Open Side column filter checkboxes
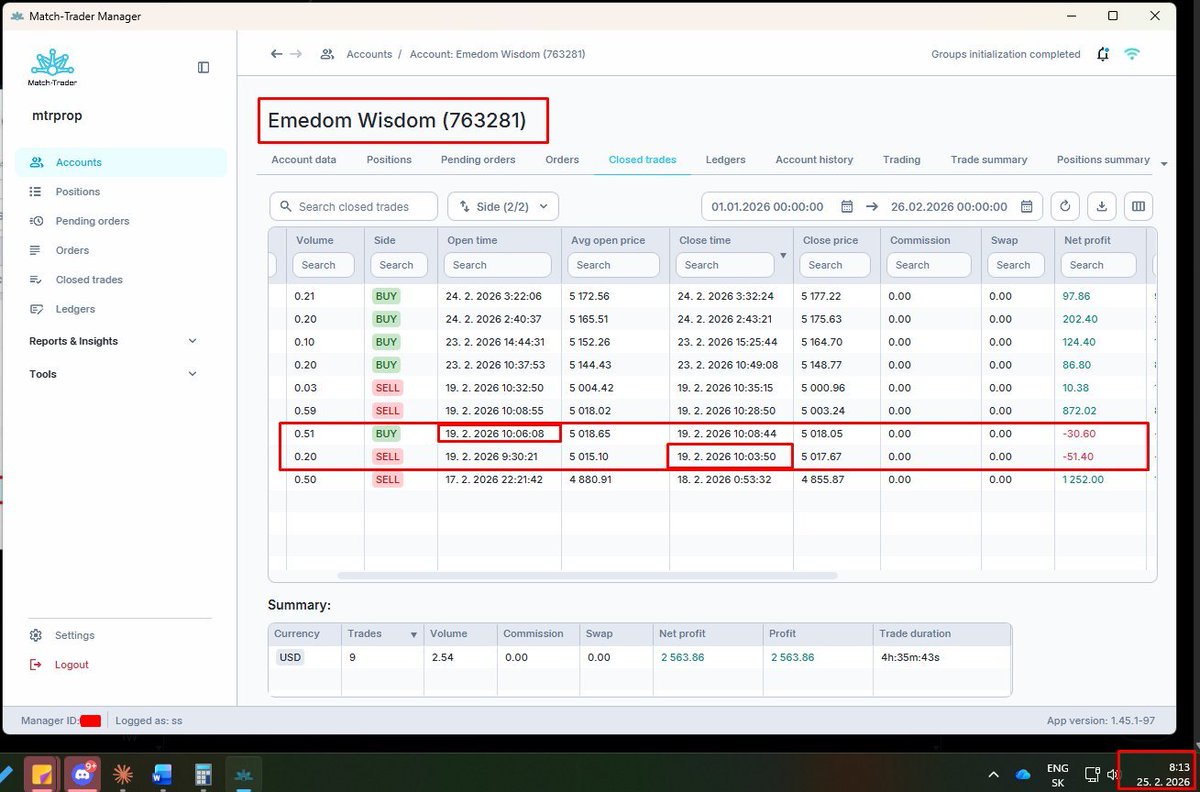1200x792 pixels. click(399, 265)
